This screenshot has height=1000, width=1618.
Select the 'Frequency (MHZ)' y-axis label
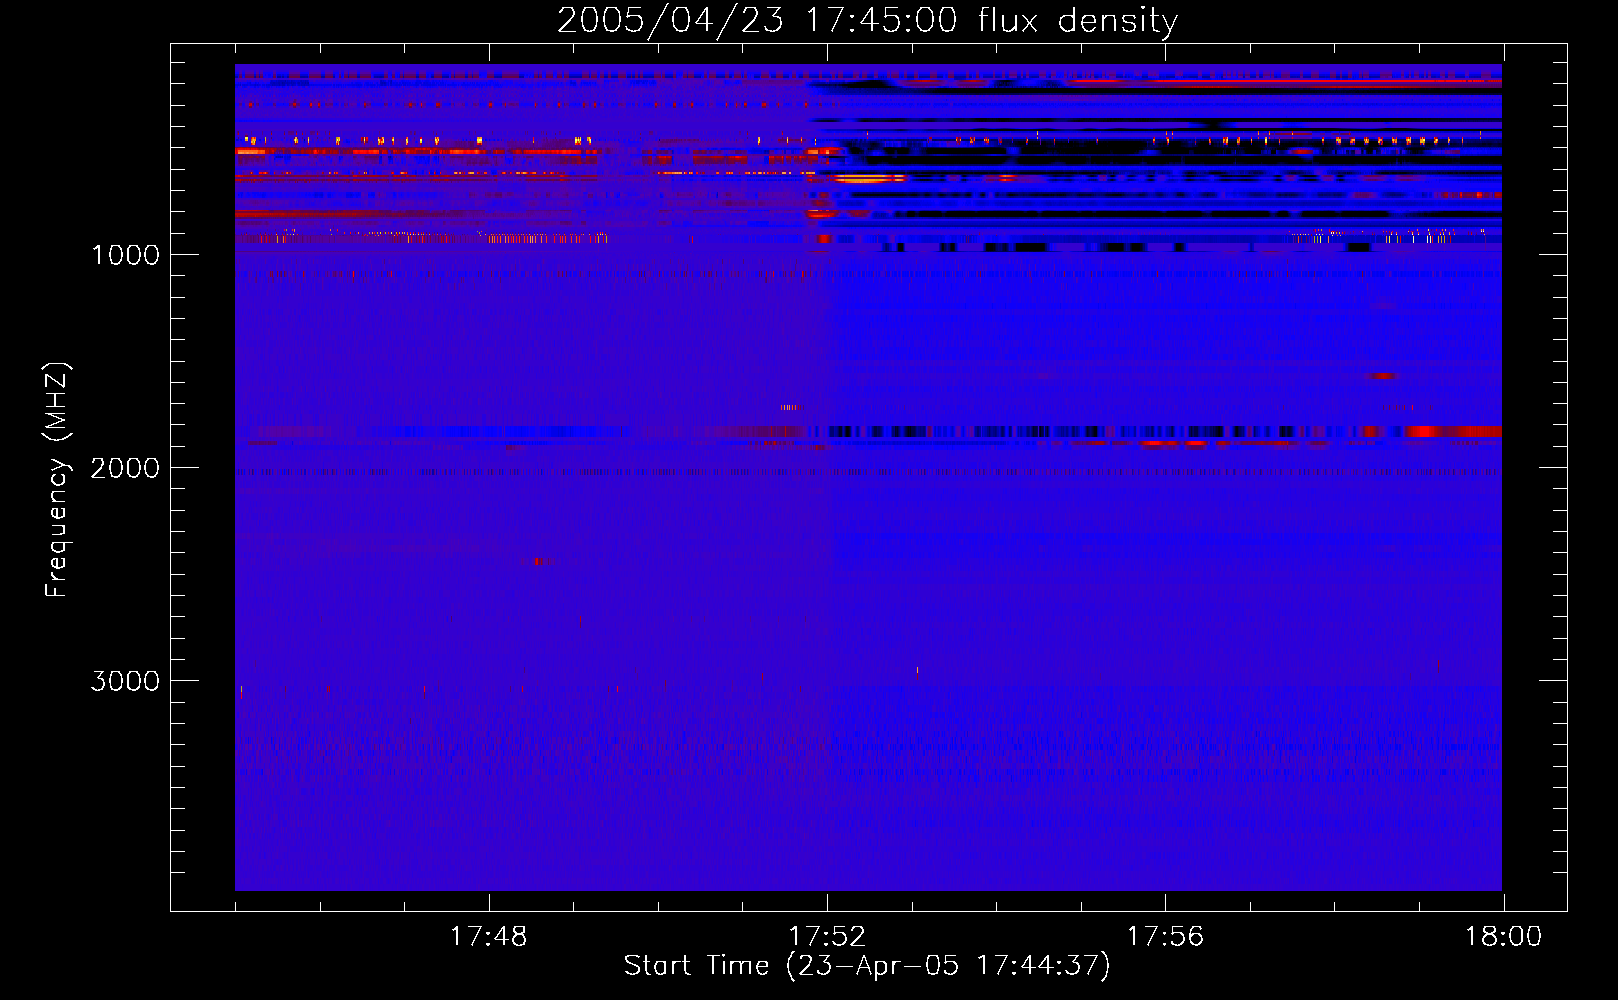[x=57, y=480]
